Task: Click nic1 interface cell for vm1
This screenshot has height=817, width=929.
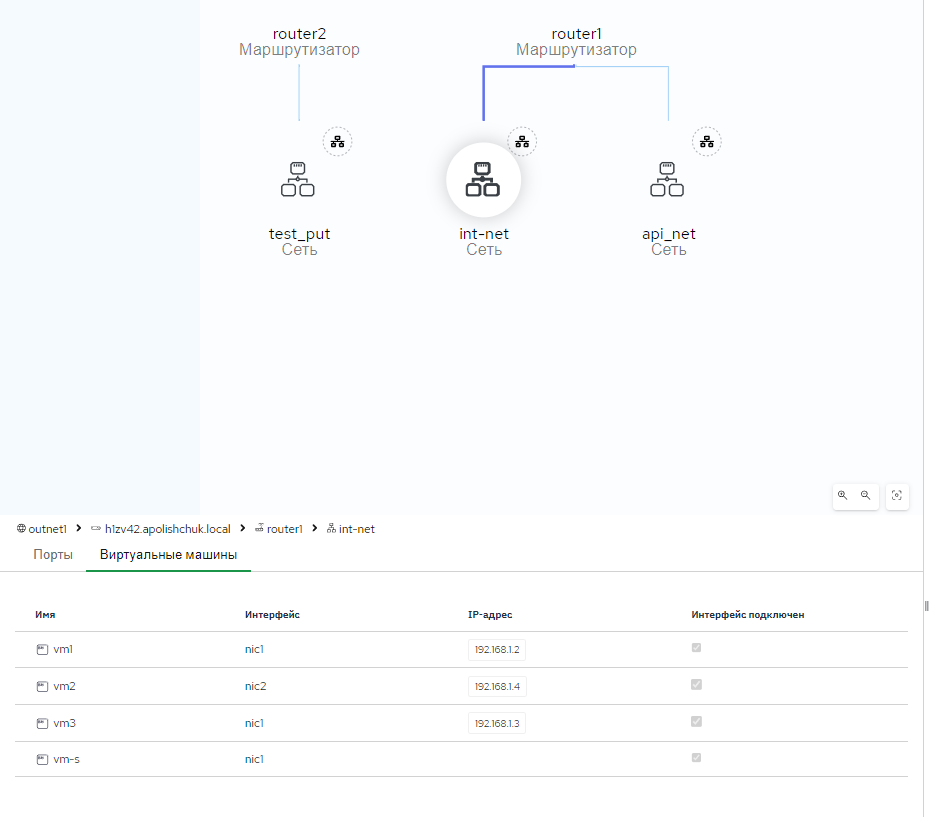Action: pos(254,649)
